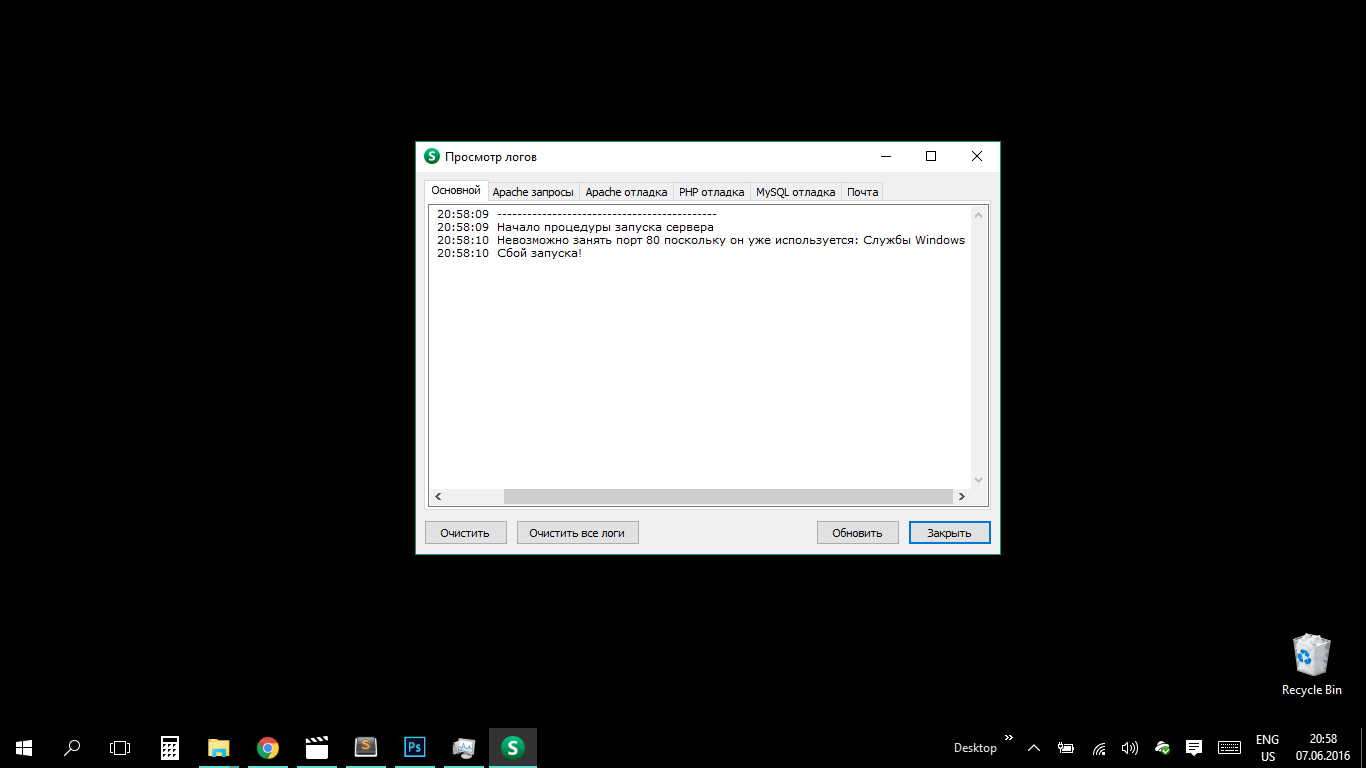
Task: Open the monitor chart app on taskbar
Action: pyautogui.click(x=463, y=747)
